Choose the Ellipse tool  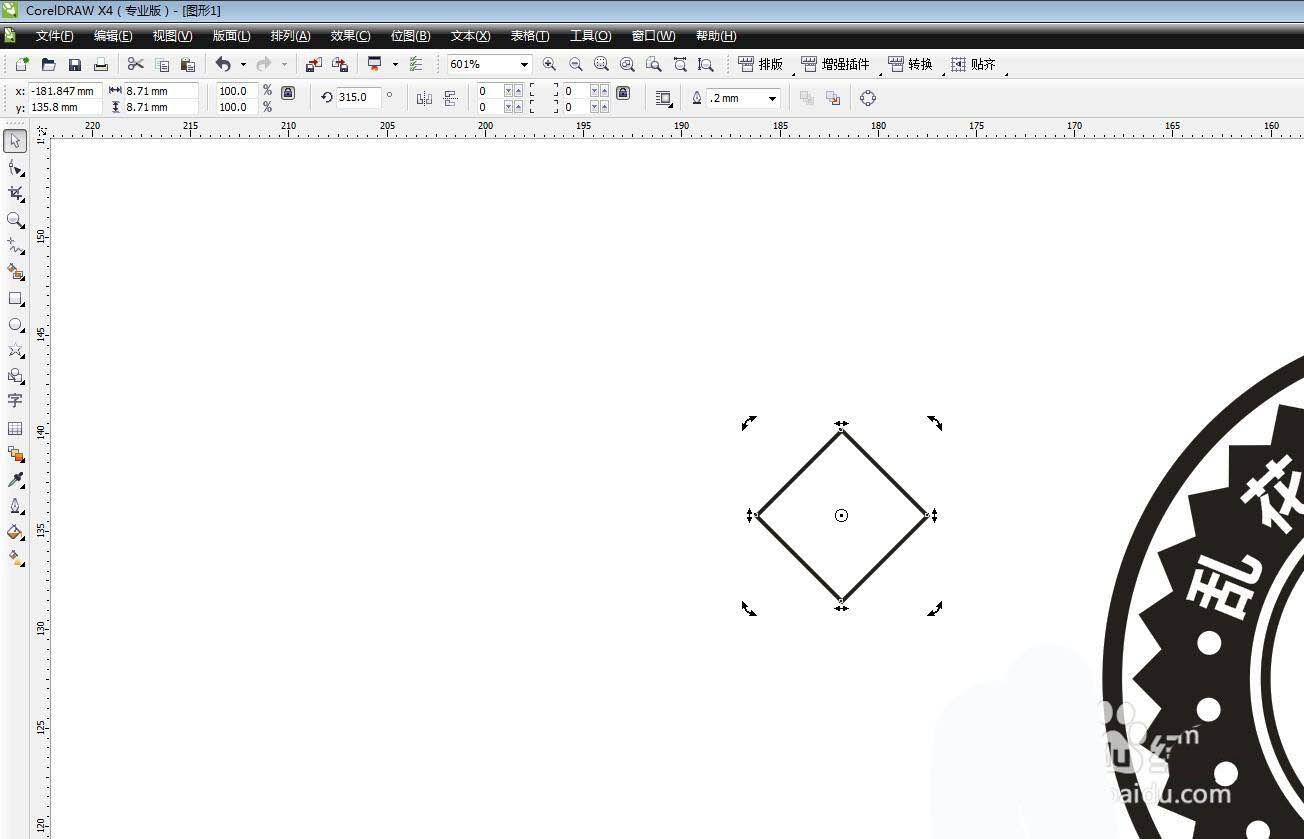pos(15,325)
